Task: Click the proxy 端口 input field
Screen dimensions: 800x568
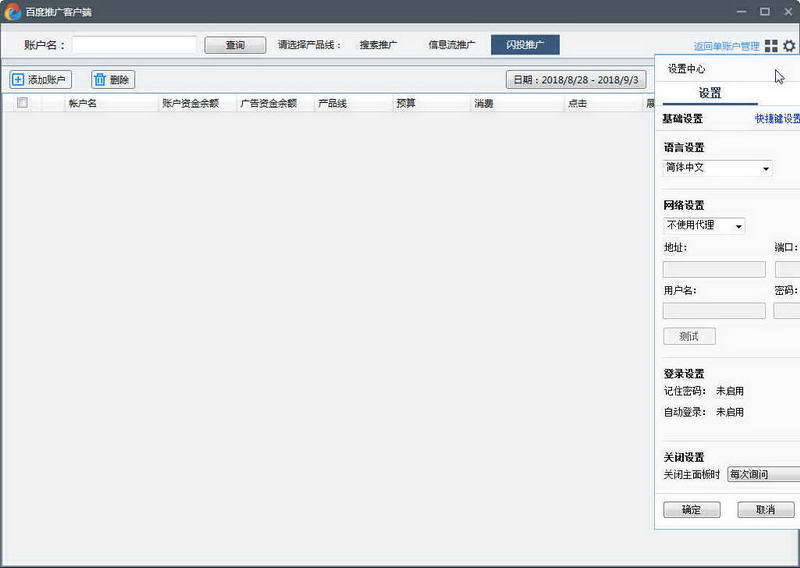Action: click(787, 269)
